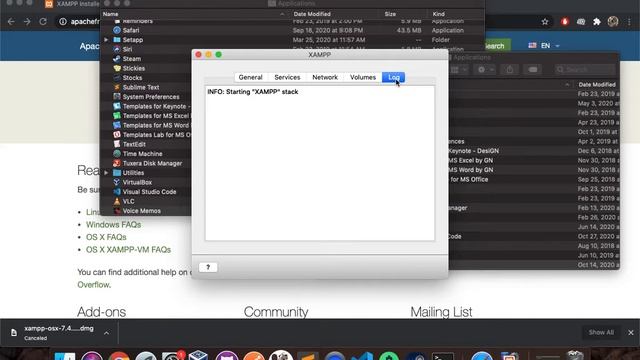Select the Steam app icon in Finder
640x360 pixels.
click(117, 59)
